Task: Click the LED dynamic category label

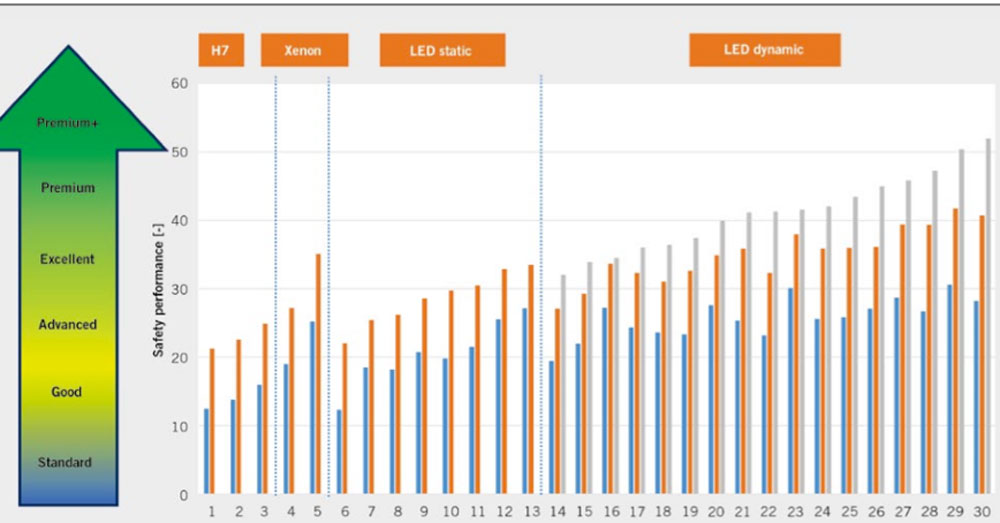Action: point(765,50)
